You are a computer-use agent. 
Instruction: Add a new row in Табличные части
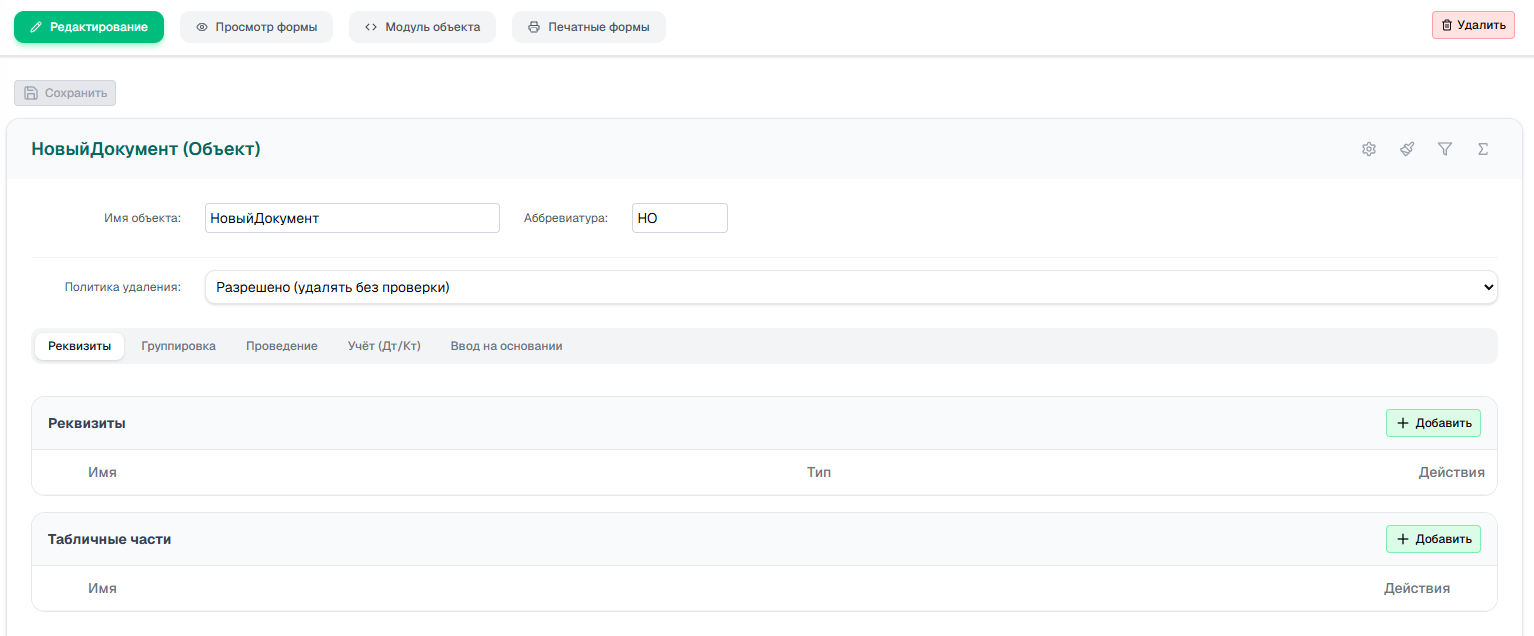1433,539
